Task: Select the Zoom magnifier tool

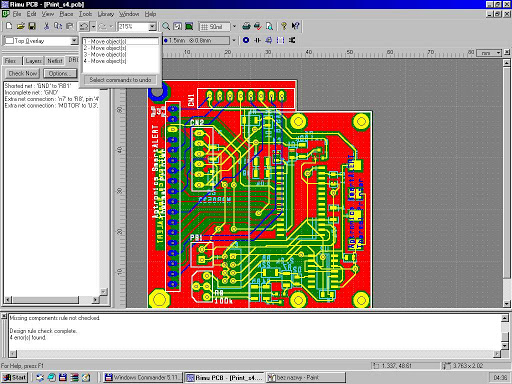Action: click(x=166, y=26)
